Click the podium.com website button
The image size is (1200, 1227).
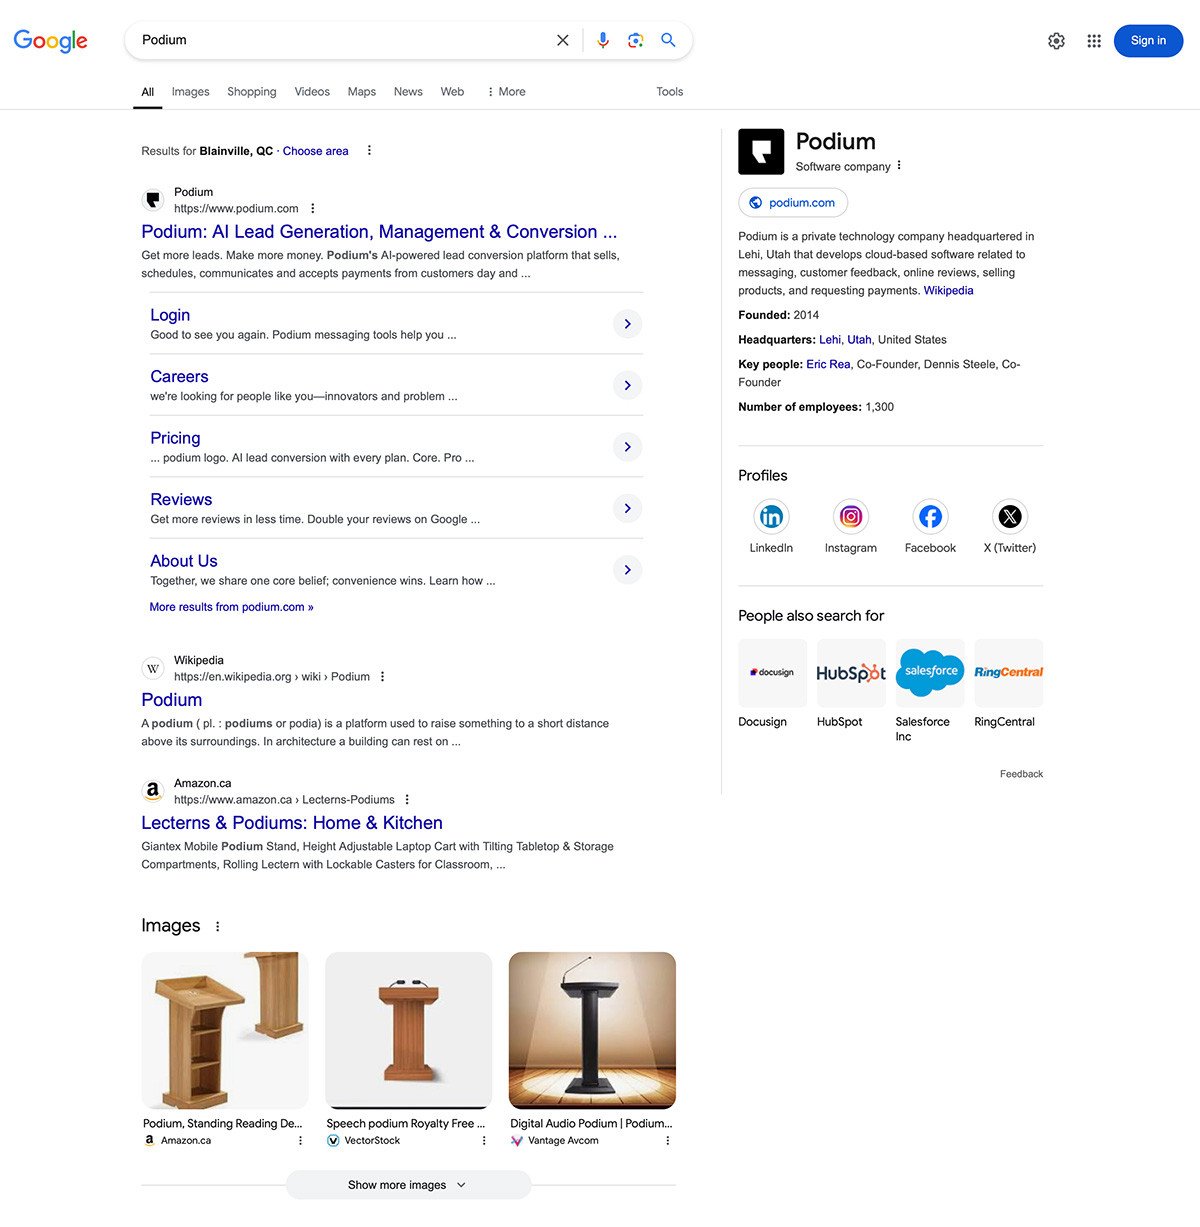coord(793,203)
